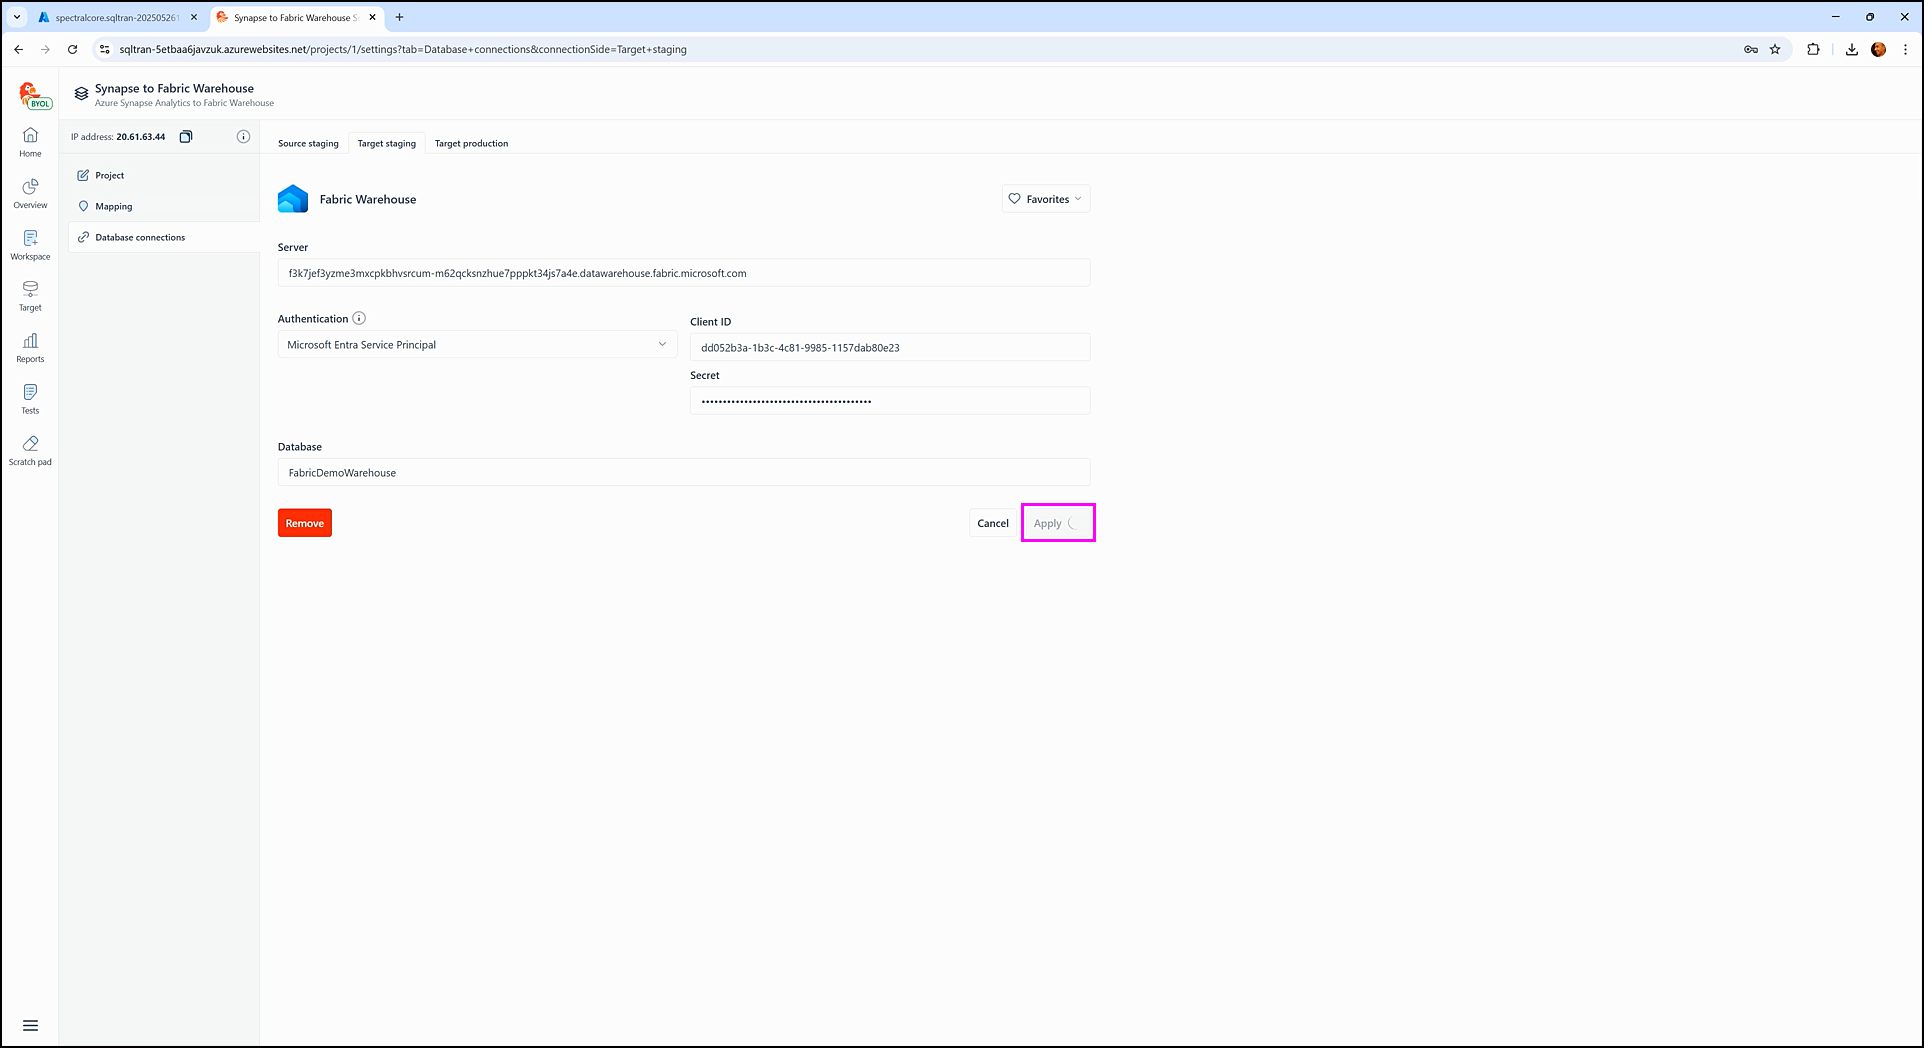
Task: Select Mapping in the settings menu
Action: pyautogui.click(x=114, y=207)
